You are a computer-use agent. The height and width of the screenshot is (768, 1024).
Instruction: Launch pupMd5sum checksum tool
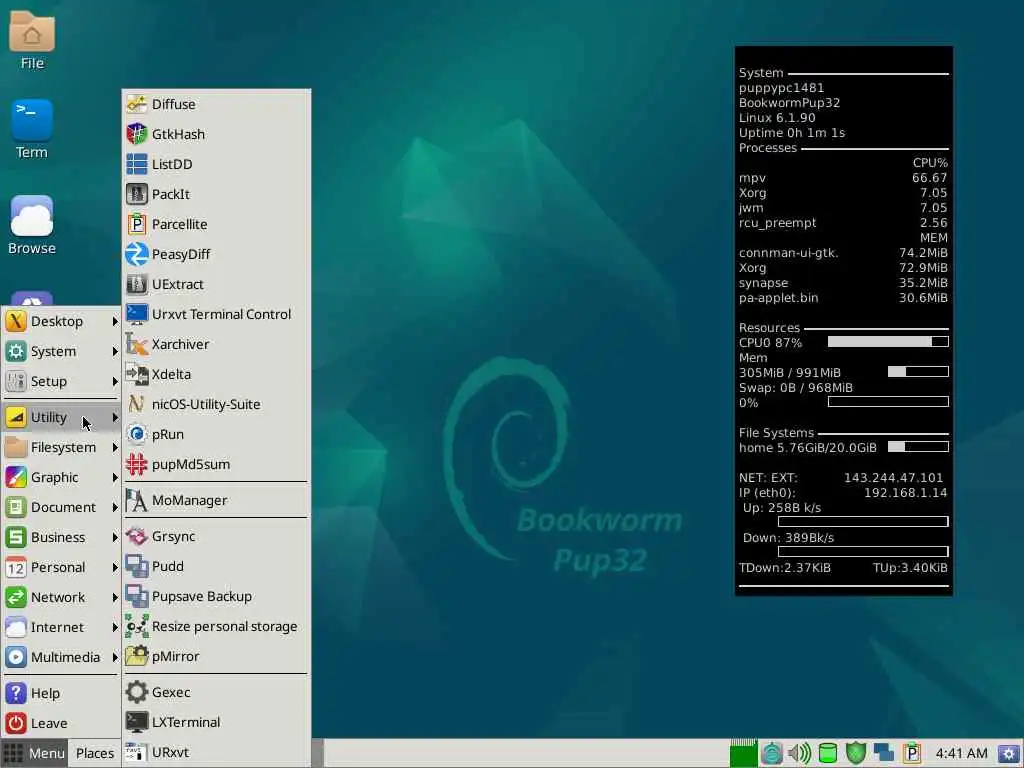[x=216, y=464]
